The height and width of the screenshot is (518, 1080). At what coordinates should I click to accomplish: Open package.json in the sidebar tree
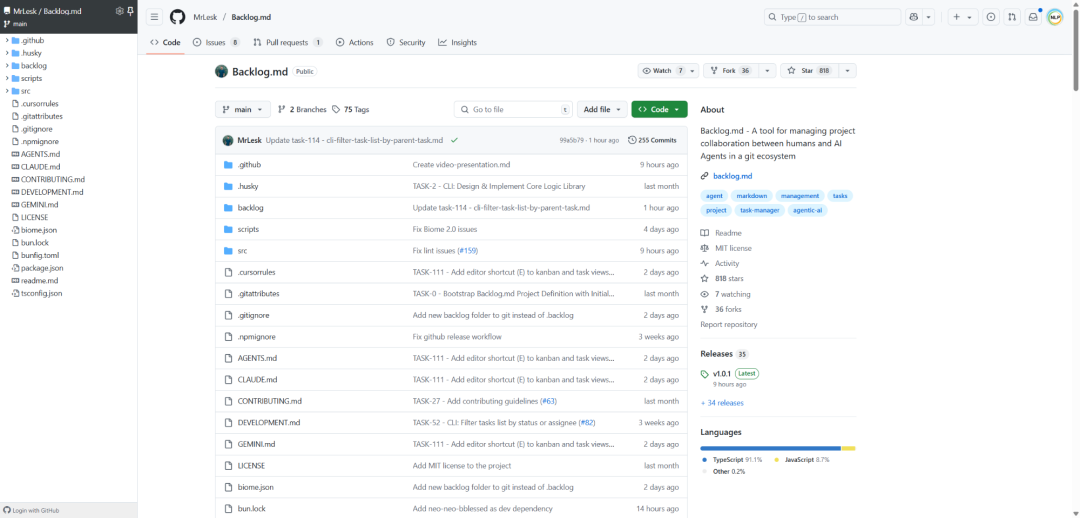42,267
